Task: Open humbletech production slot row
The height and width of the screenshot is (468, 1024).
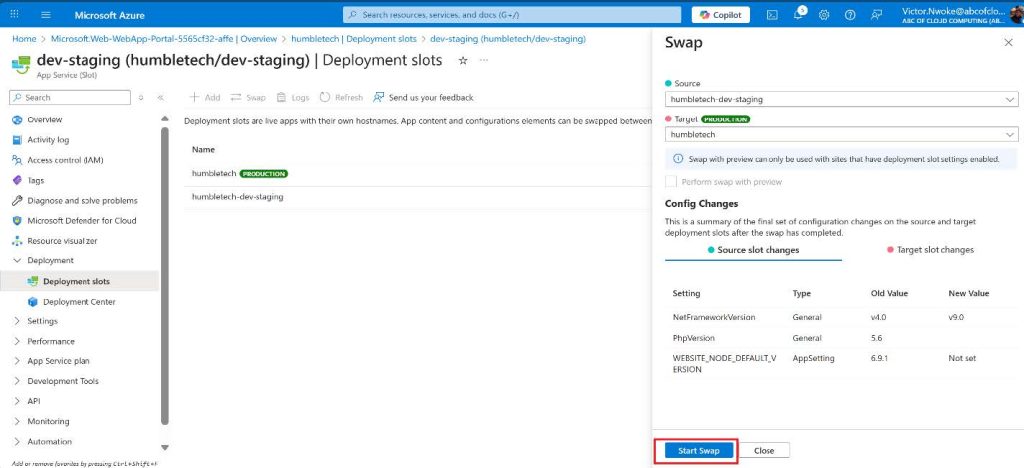Action: [418, 174]
